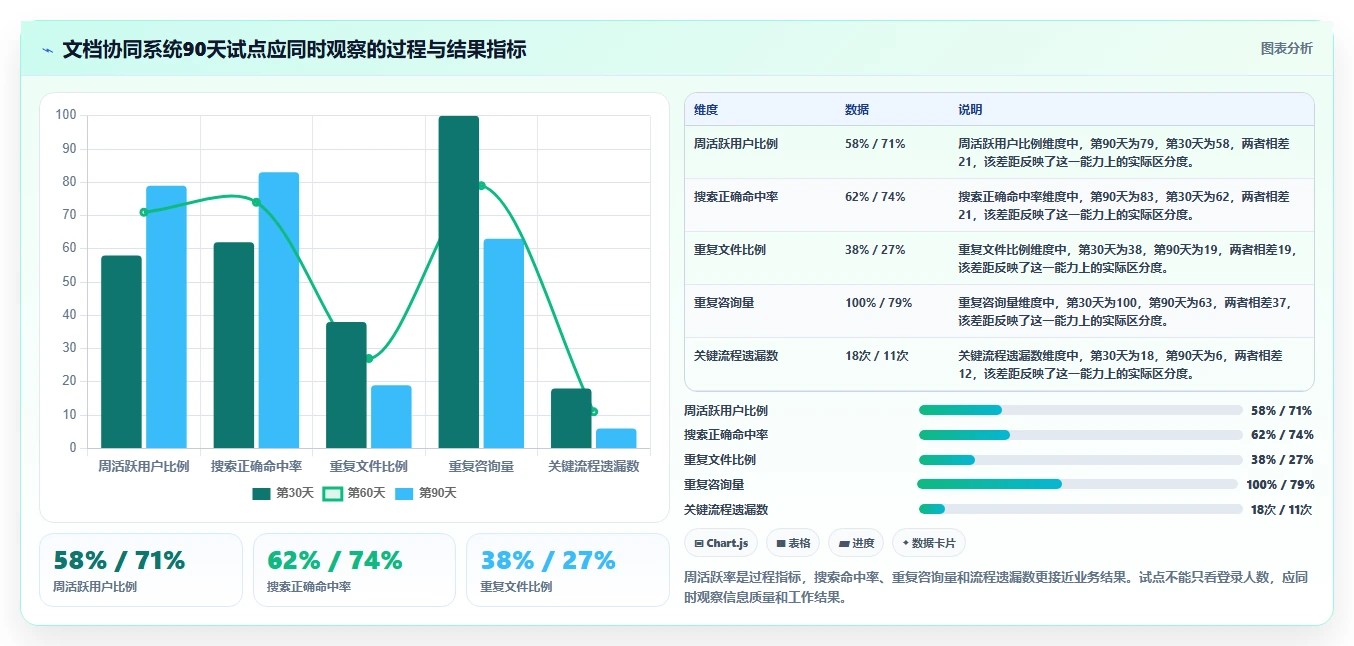Toggle the 第60天 legend item
Viewport: 1354px width, 646px height.
point(354,493)
